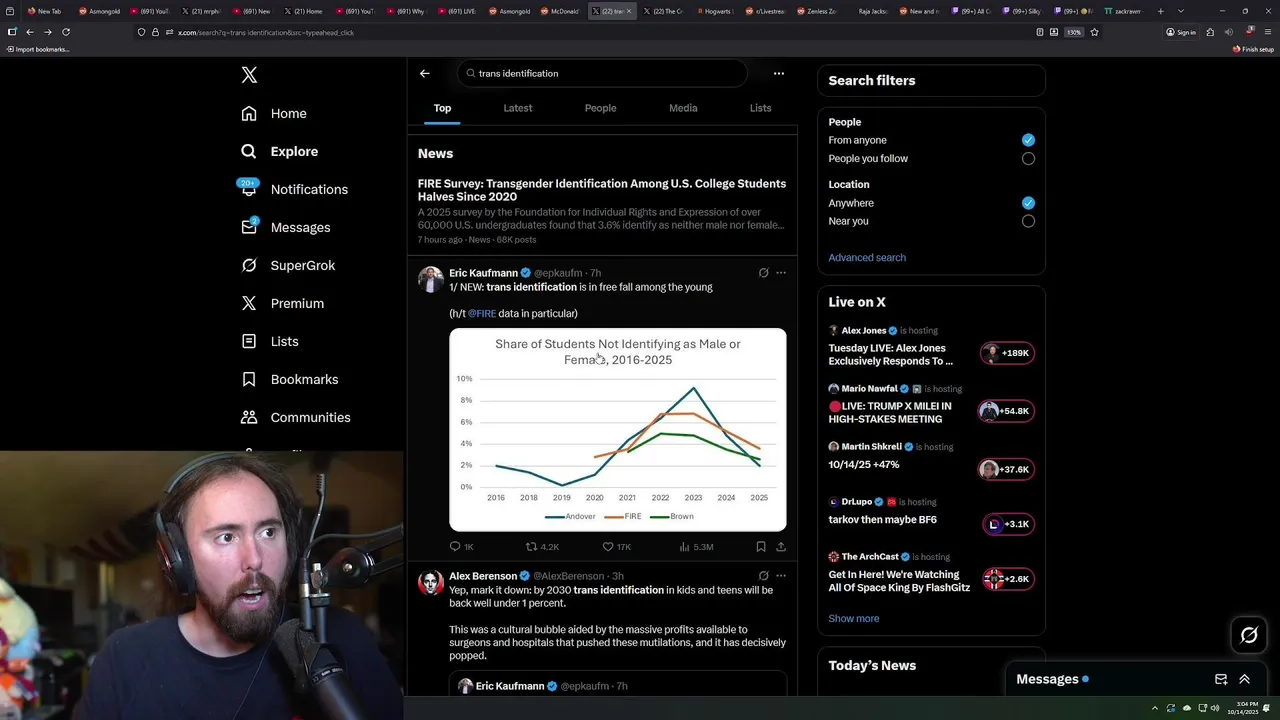Screen dimensions: 1280x720
Task: Open the @FIRE mention link
Action: point(482,314)
